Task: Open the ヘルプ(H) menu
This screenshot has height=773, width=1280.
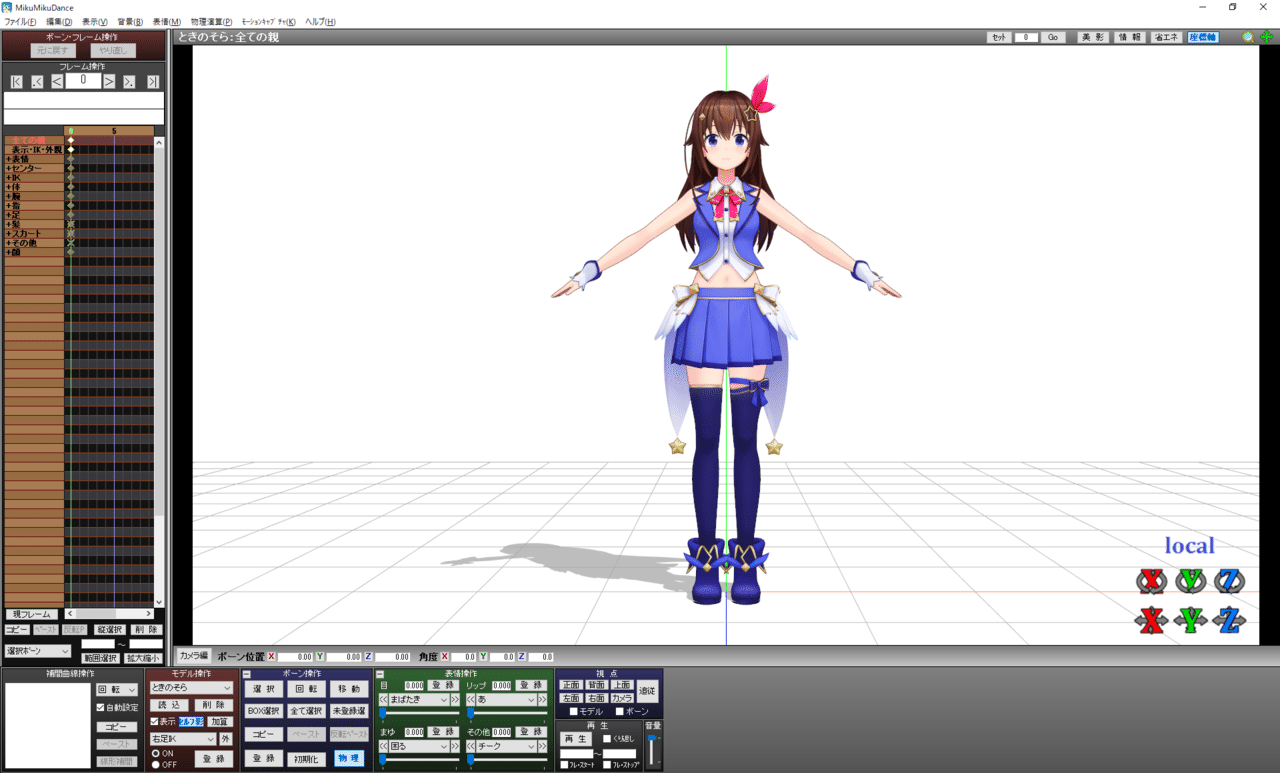Action: click(x=320, y=21)
